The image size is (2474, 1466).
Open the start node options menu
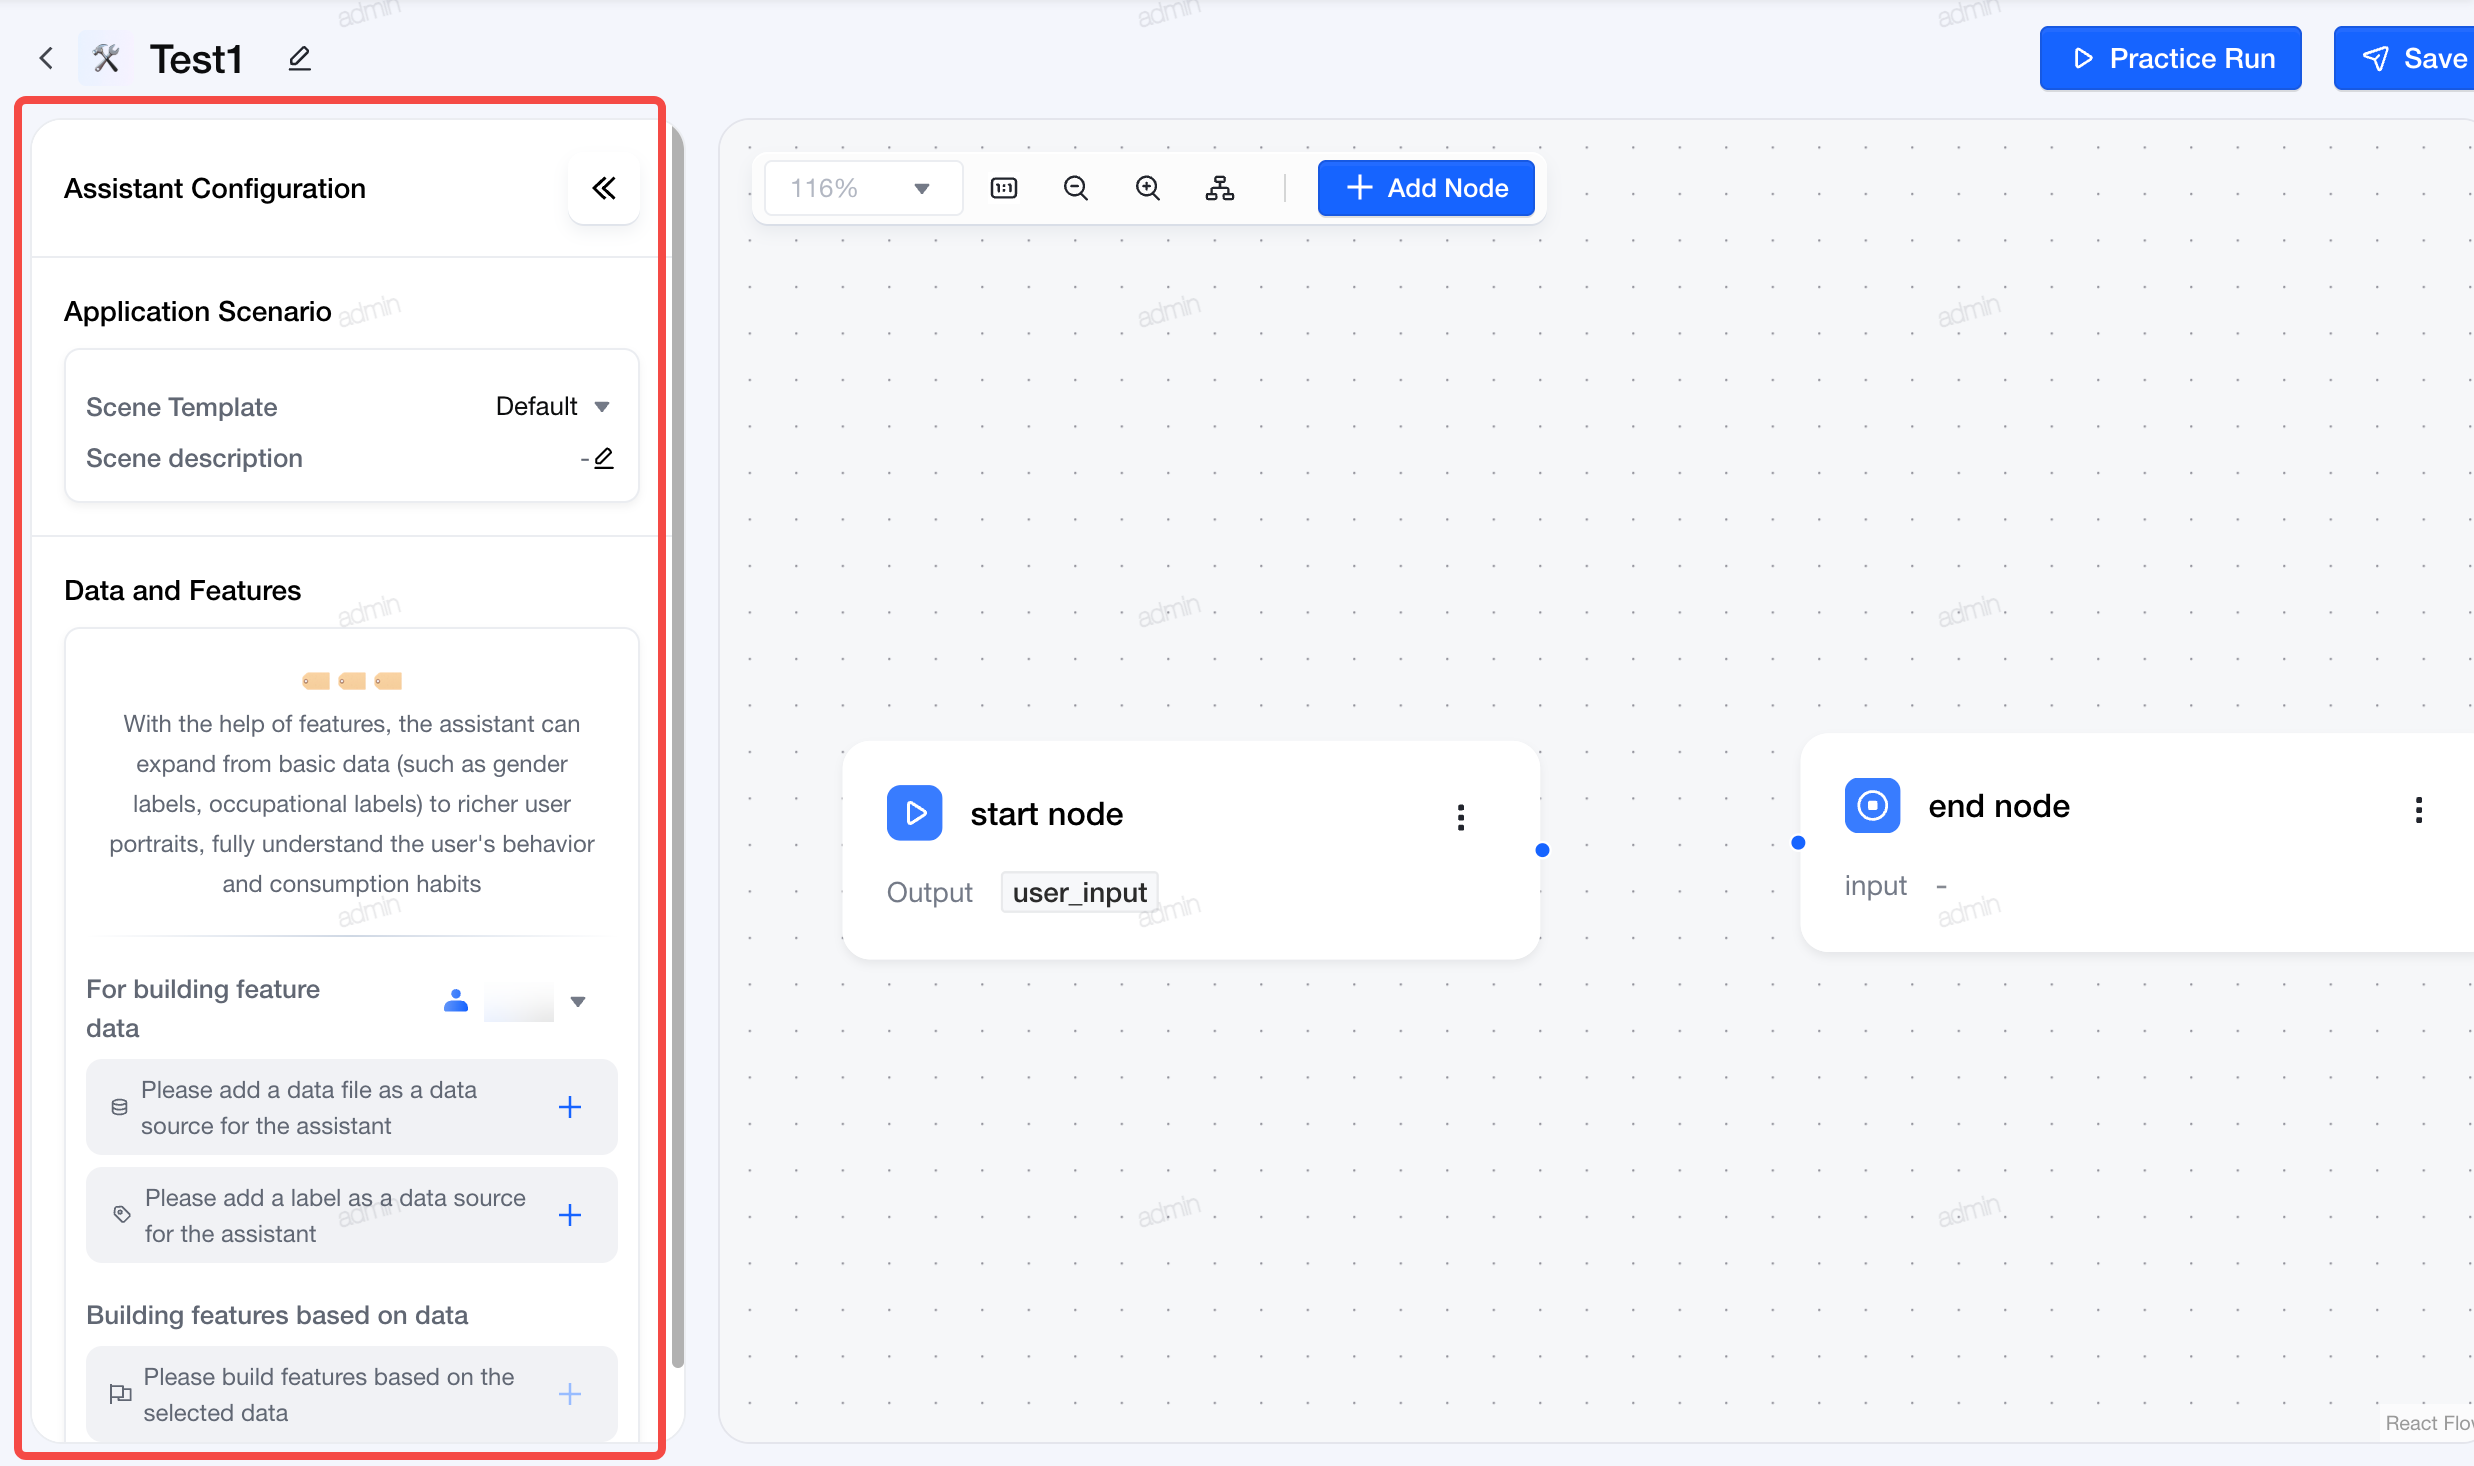click(x=1461, y=817)
